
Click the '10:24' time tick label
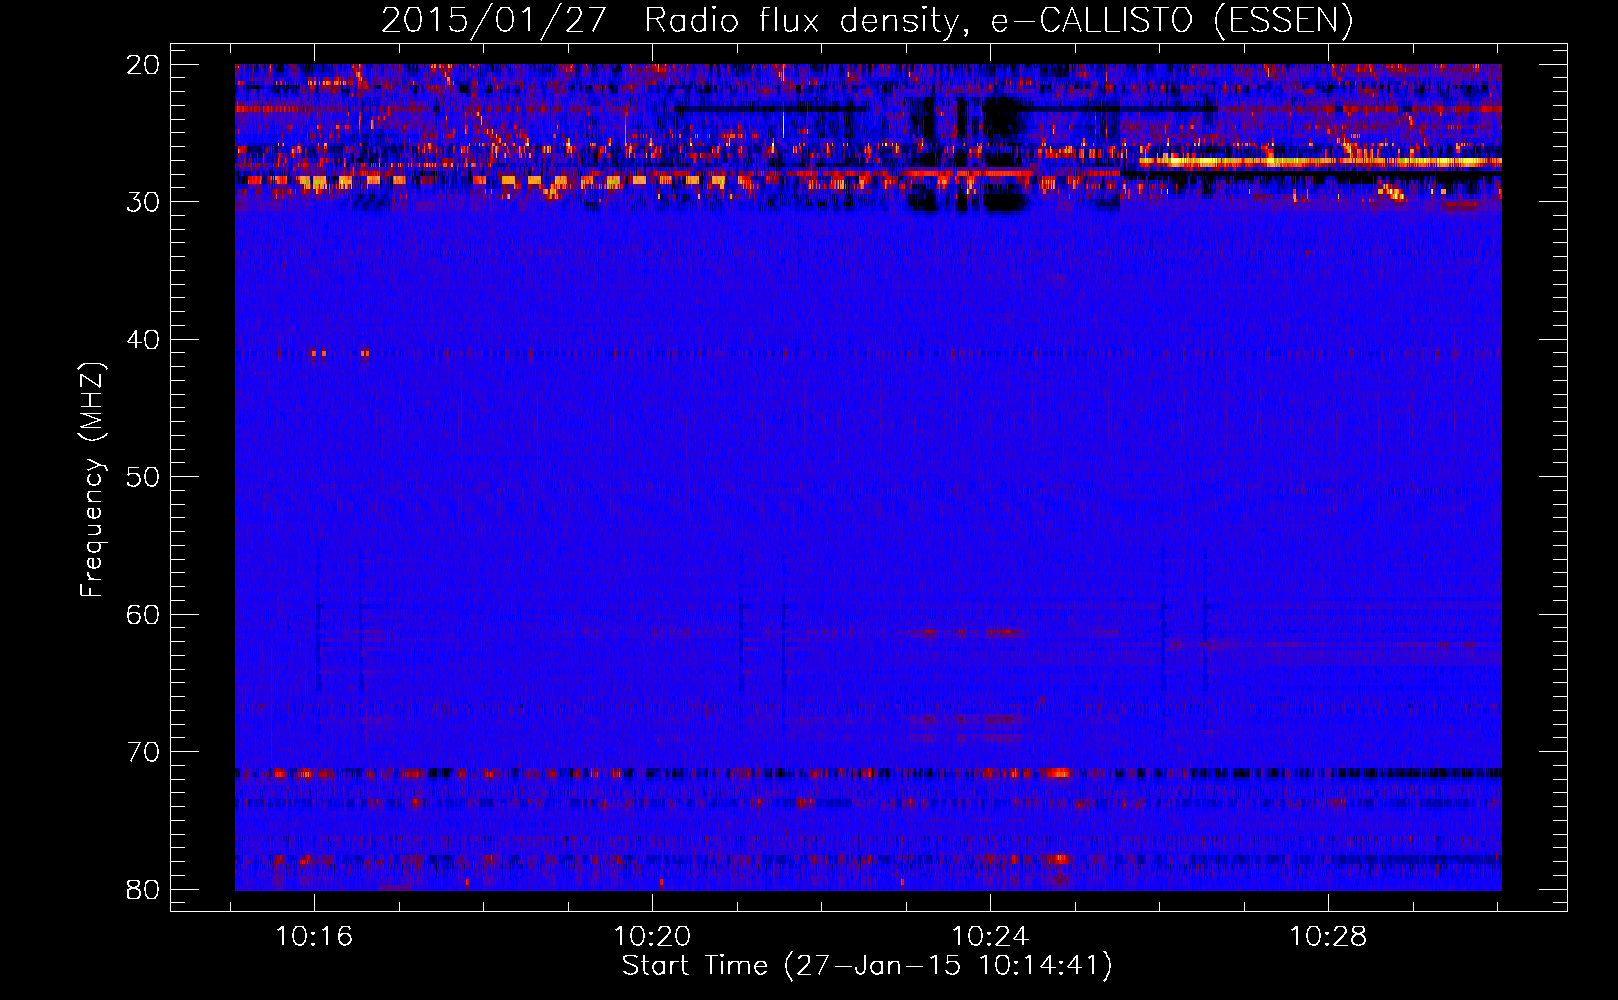[x=990, y=937]
